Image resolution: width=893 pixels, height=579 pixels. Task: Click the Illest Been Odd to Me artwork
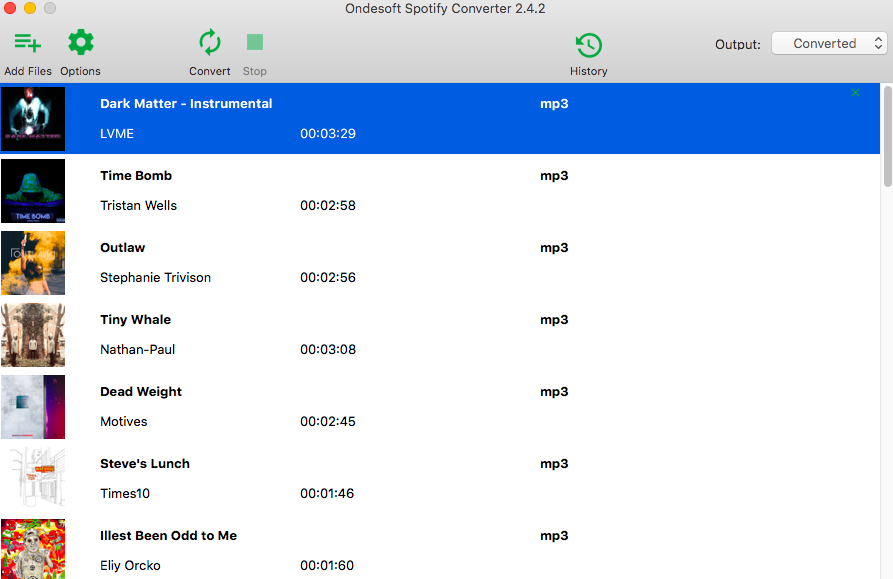[x=33, y=549]
